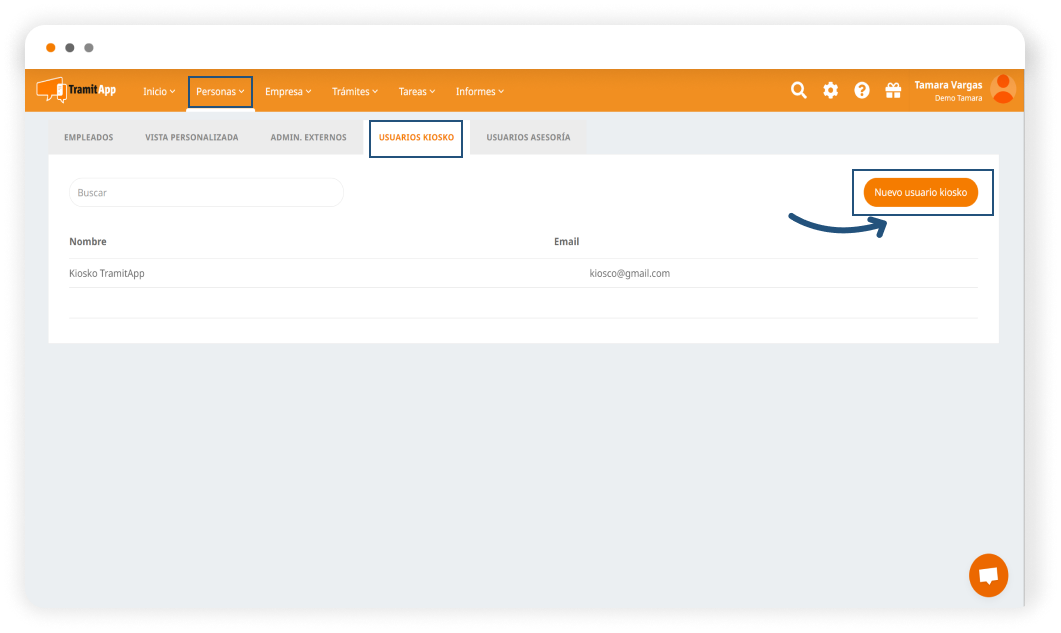Open the search magnifier icon

tap(798, 90)
